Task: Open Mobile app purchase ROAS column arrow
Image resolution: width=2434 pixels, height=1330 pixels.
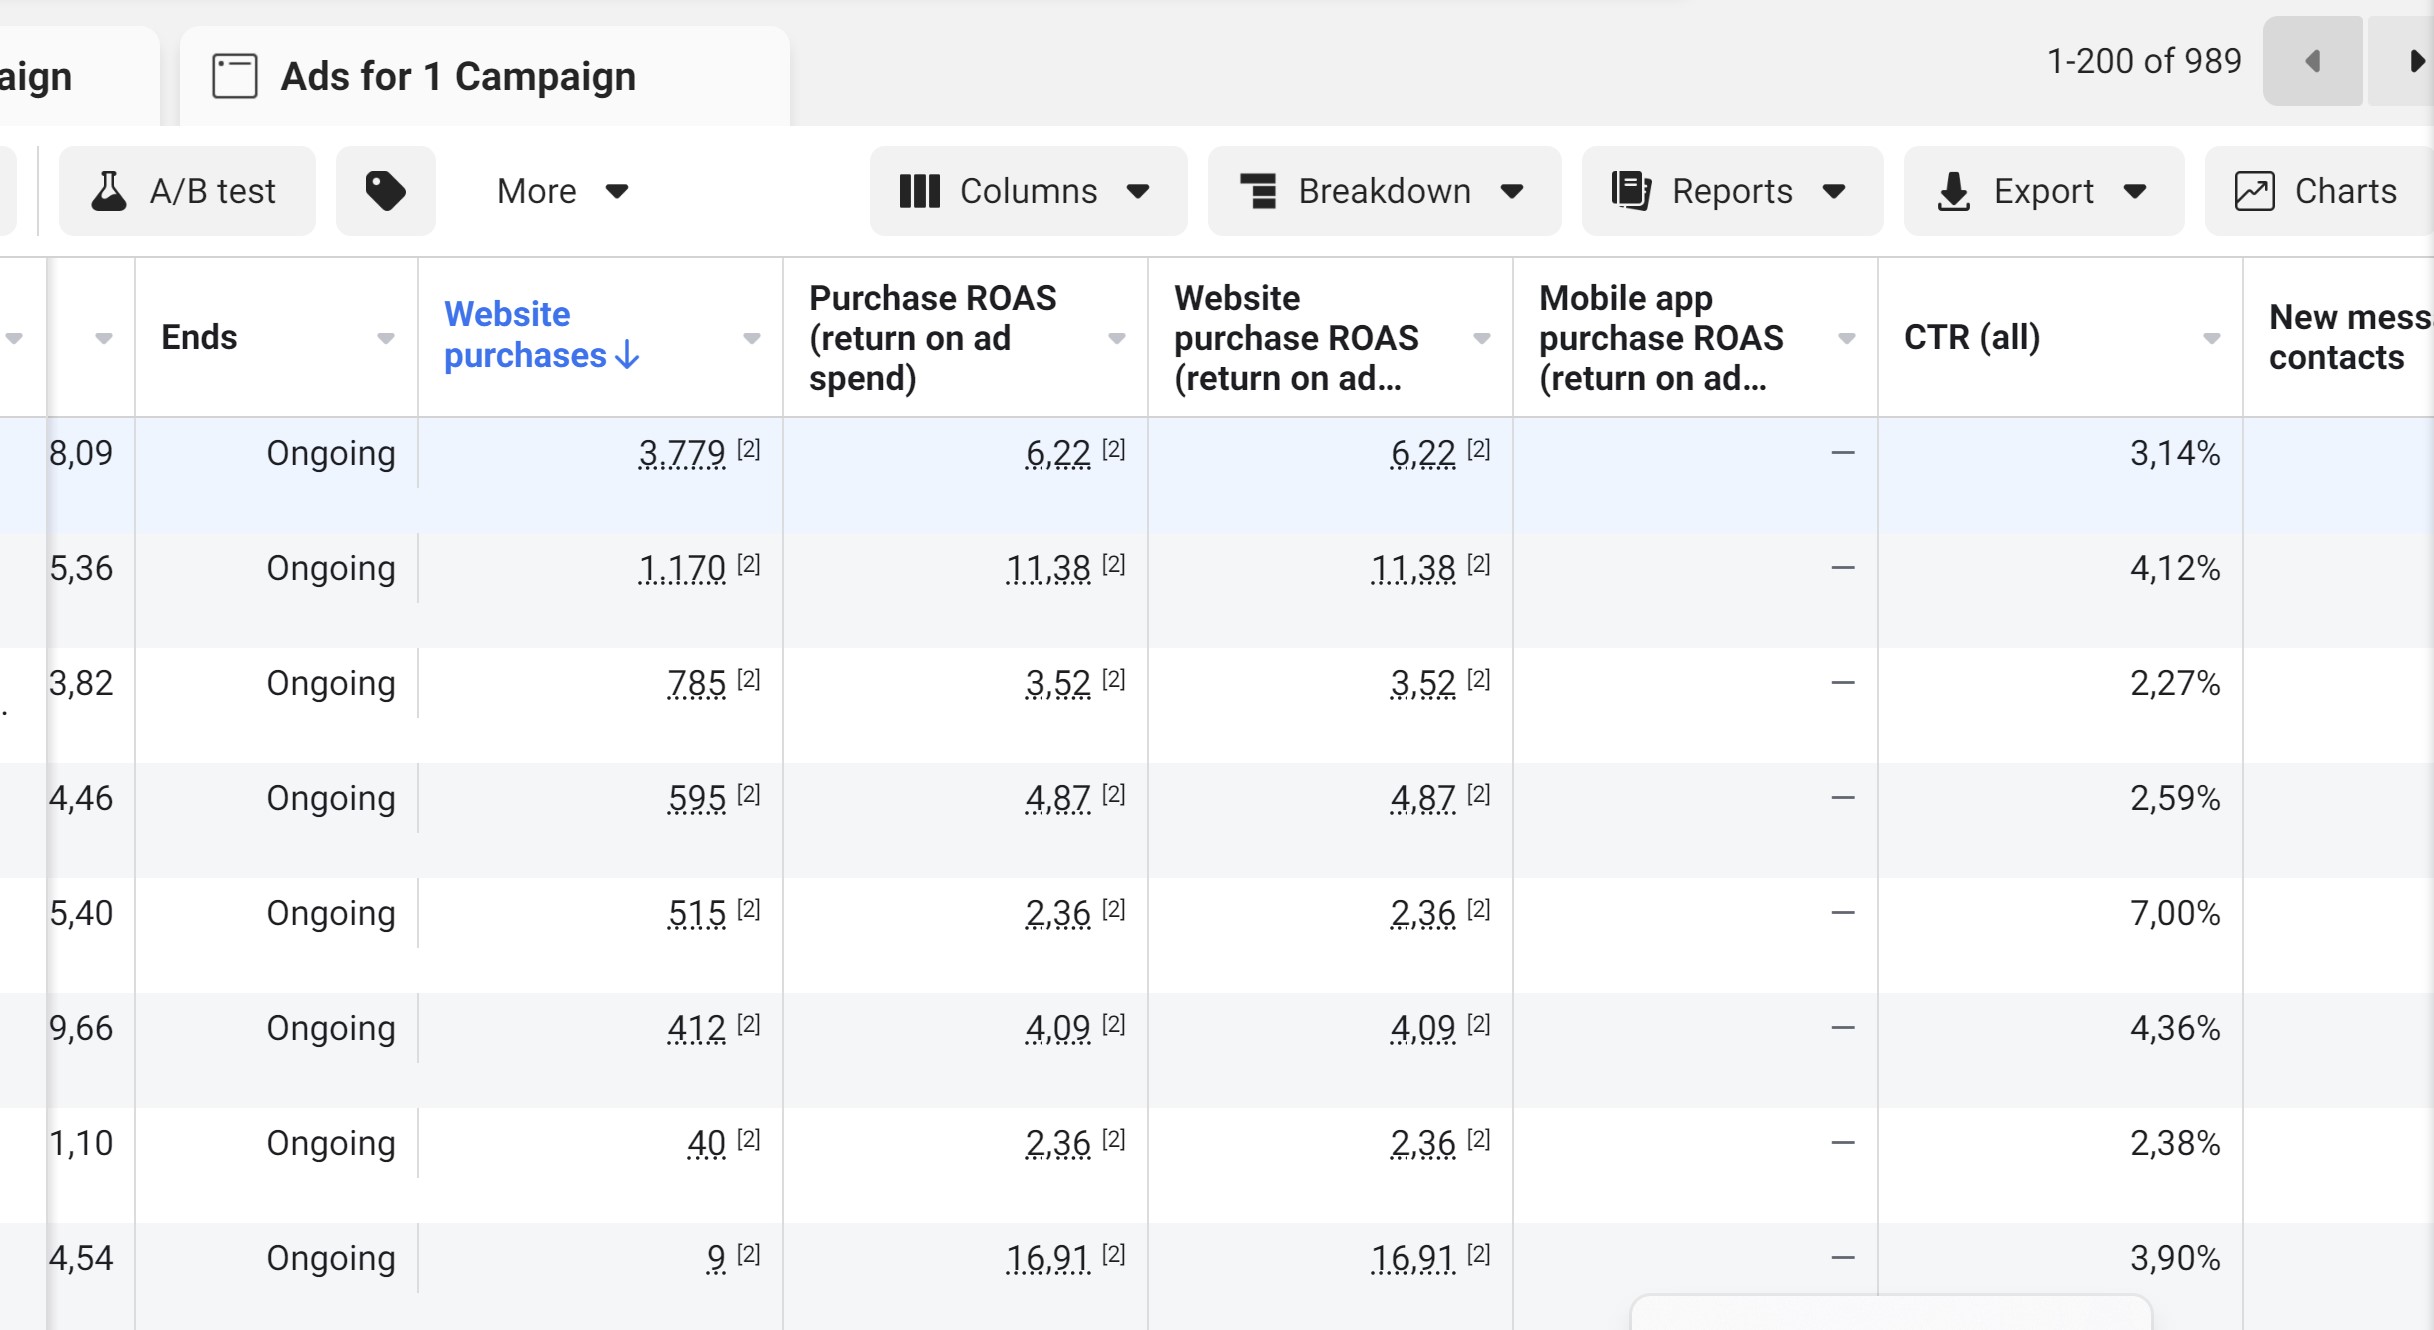Action: tap(1847, 338)
